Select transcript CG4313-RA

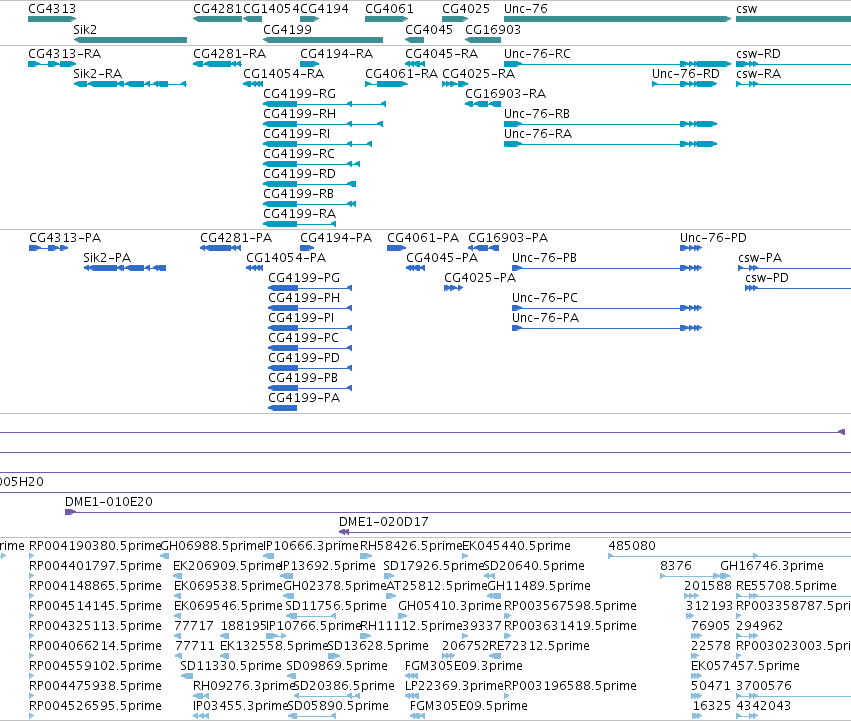point(52,64)
